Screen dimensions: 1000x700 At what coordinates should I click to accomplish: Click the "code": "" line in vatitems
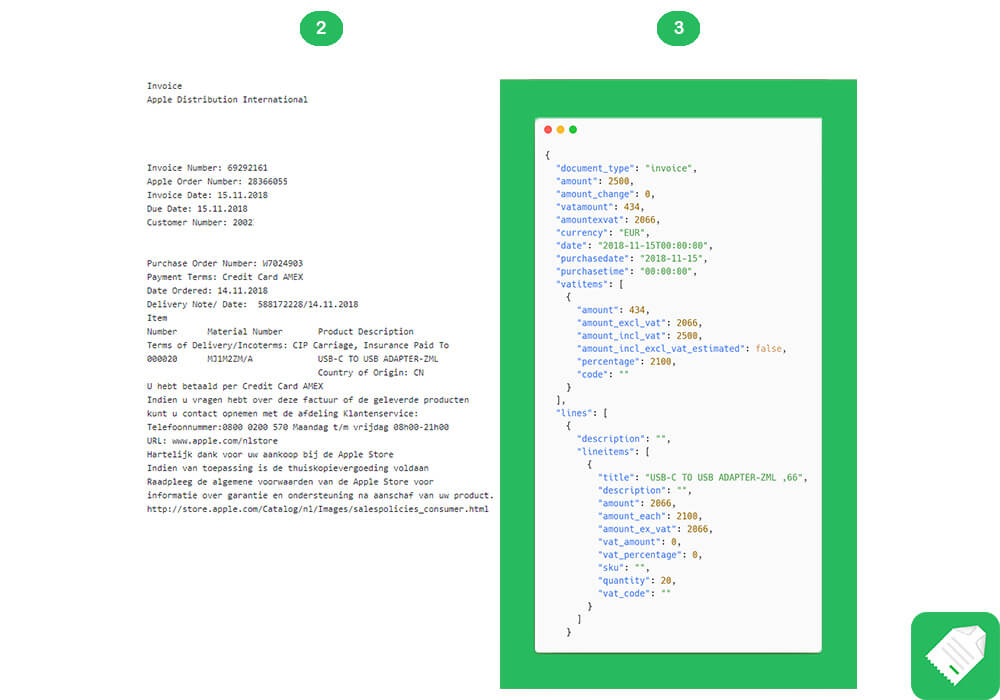tap(603, 374)
